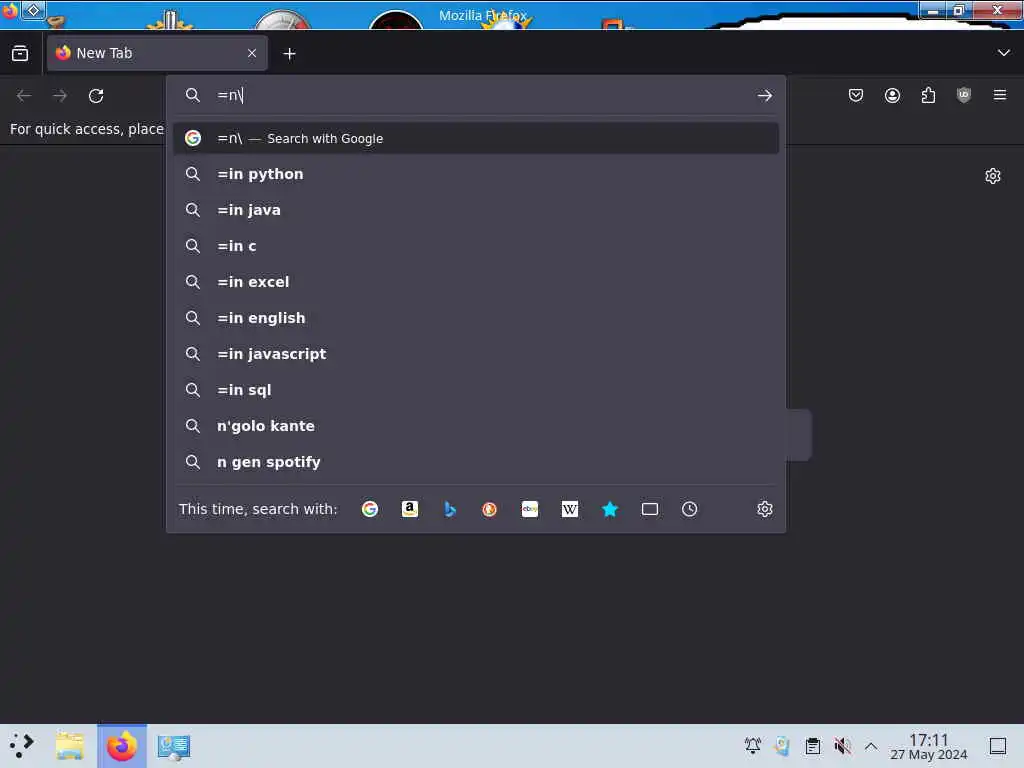This screenshot has height=768, width=1024.
Task: Open the KDE application launcher
Action: coord(22,746)
